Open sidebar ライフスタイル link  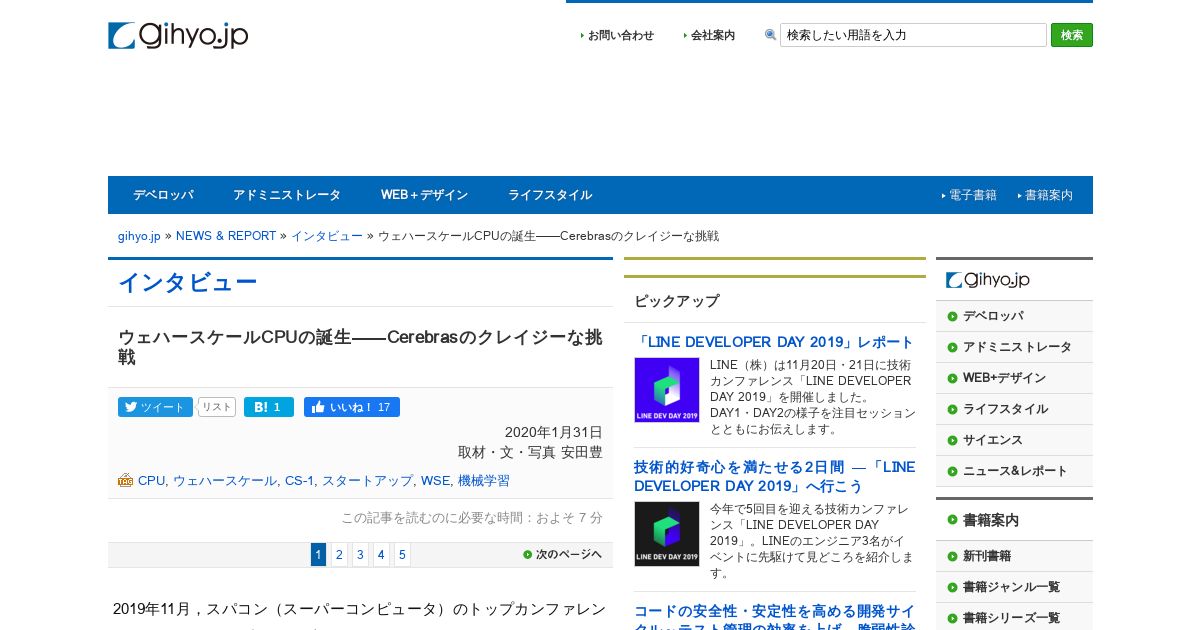pos(1005,409)
